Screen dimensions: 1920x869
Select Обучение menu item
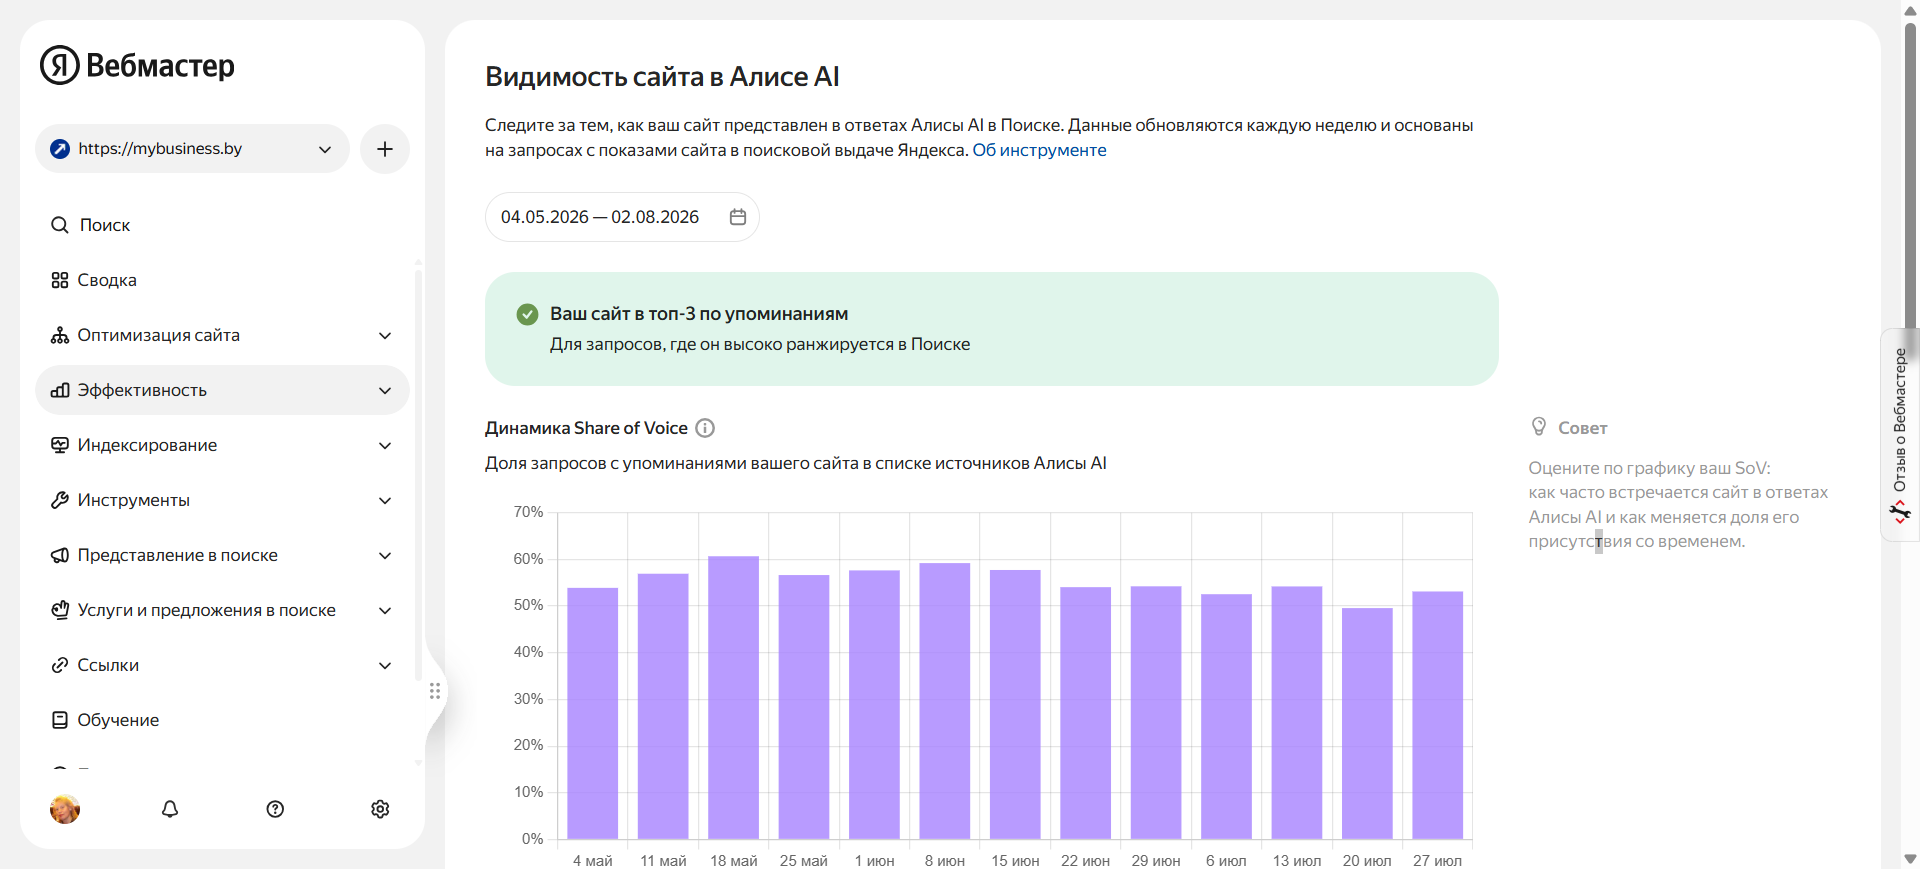click(222, 720)
